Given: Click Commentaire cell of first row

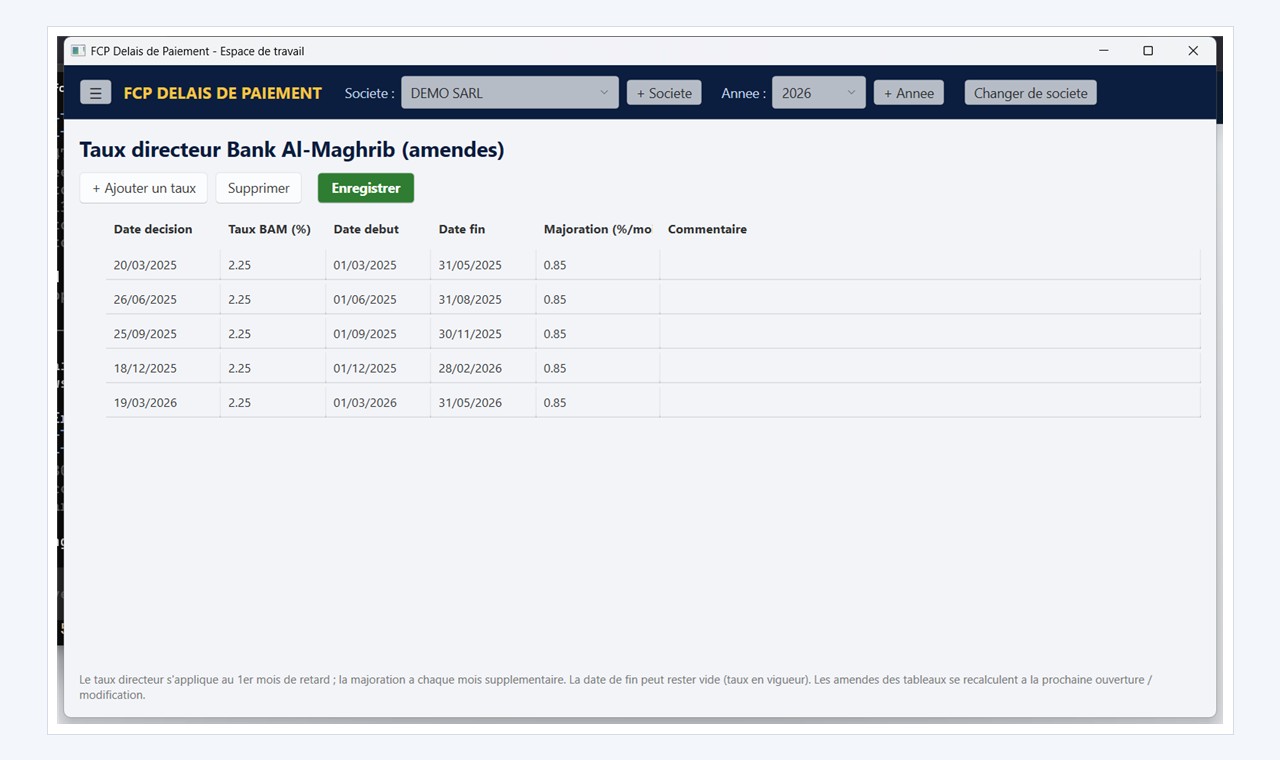Looking at the screenshot, I should (x=930, y=265).
